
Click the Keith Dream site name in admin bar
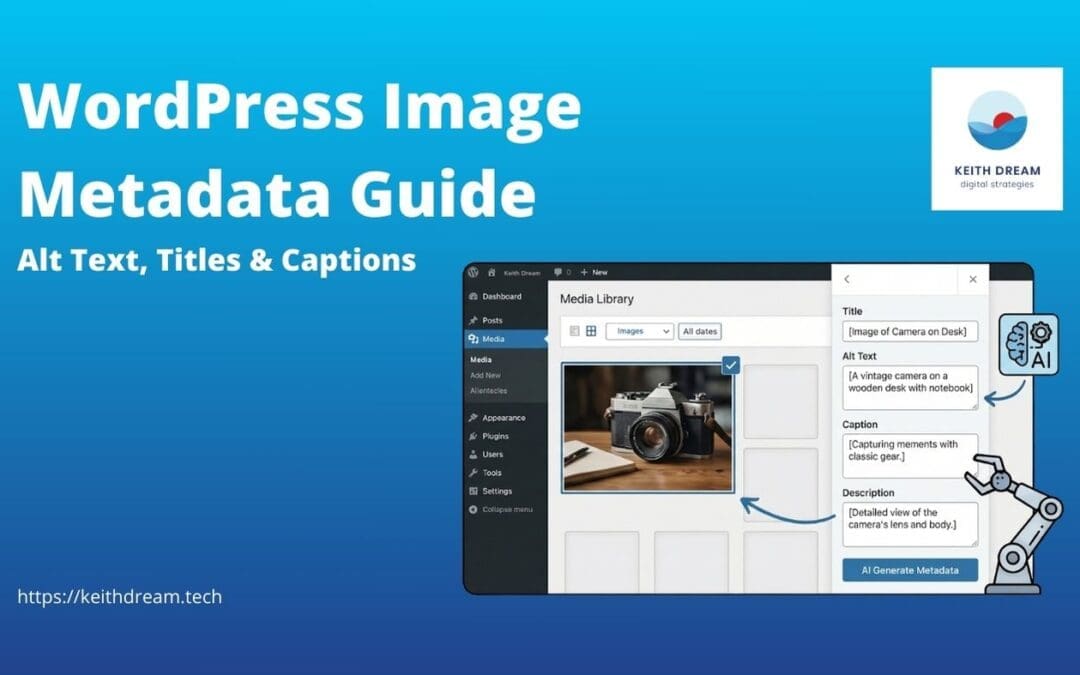pos(522,273)
